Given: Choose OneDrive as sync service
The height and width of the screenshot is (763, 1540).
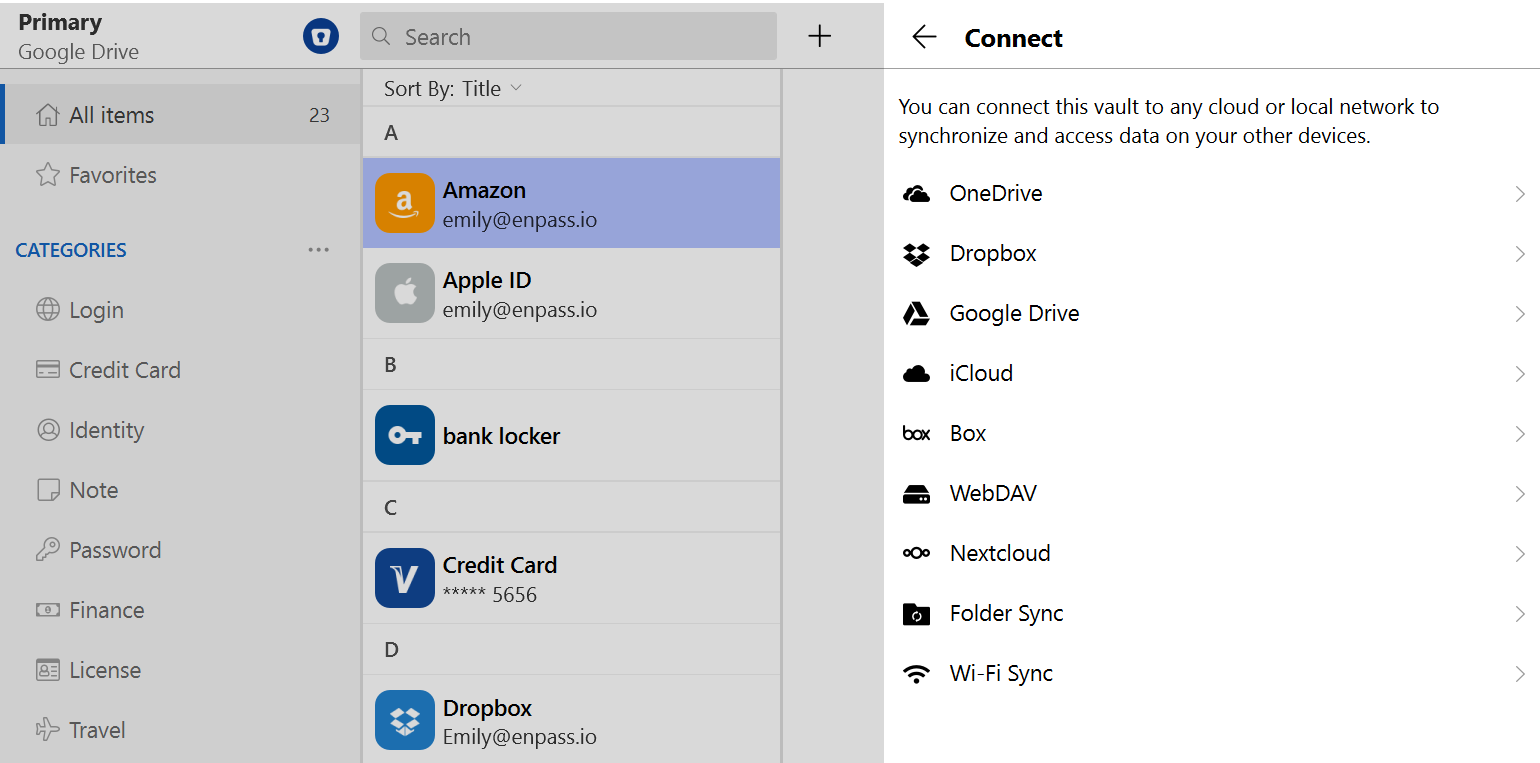Looking at the screenshot, I should (1212, 194).
